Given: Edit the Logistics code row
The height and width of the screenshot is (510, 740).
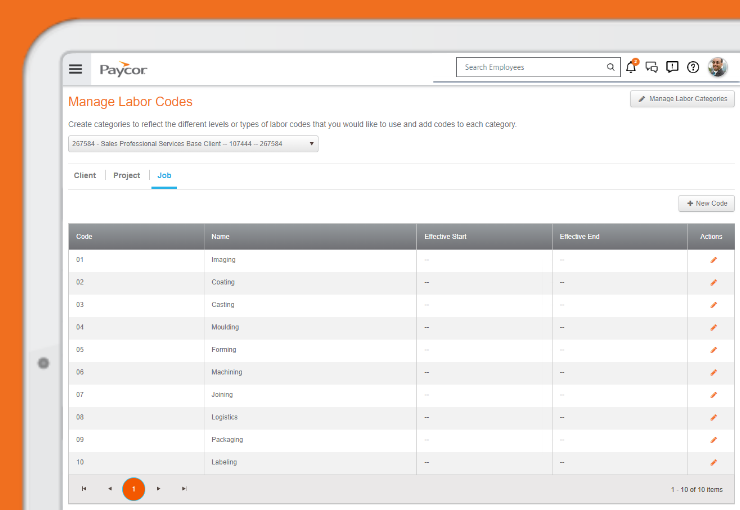Looking at the screenshot, I should [x=714, y=418].
